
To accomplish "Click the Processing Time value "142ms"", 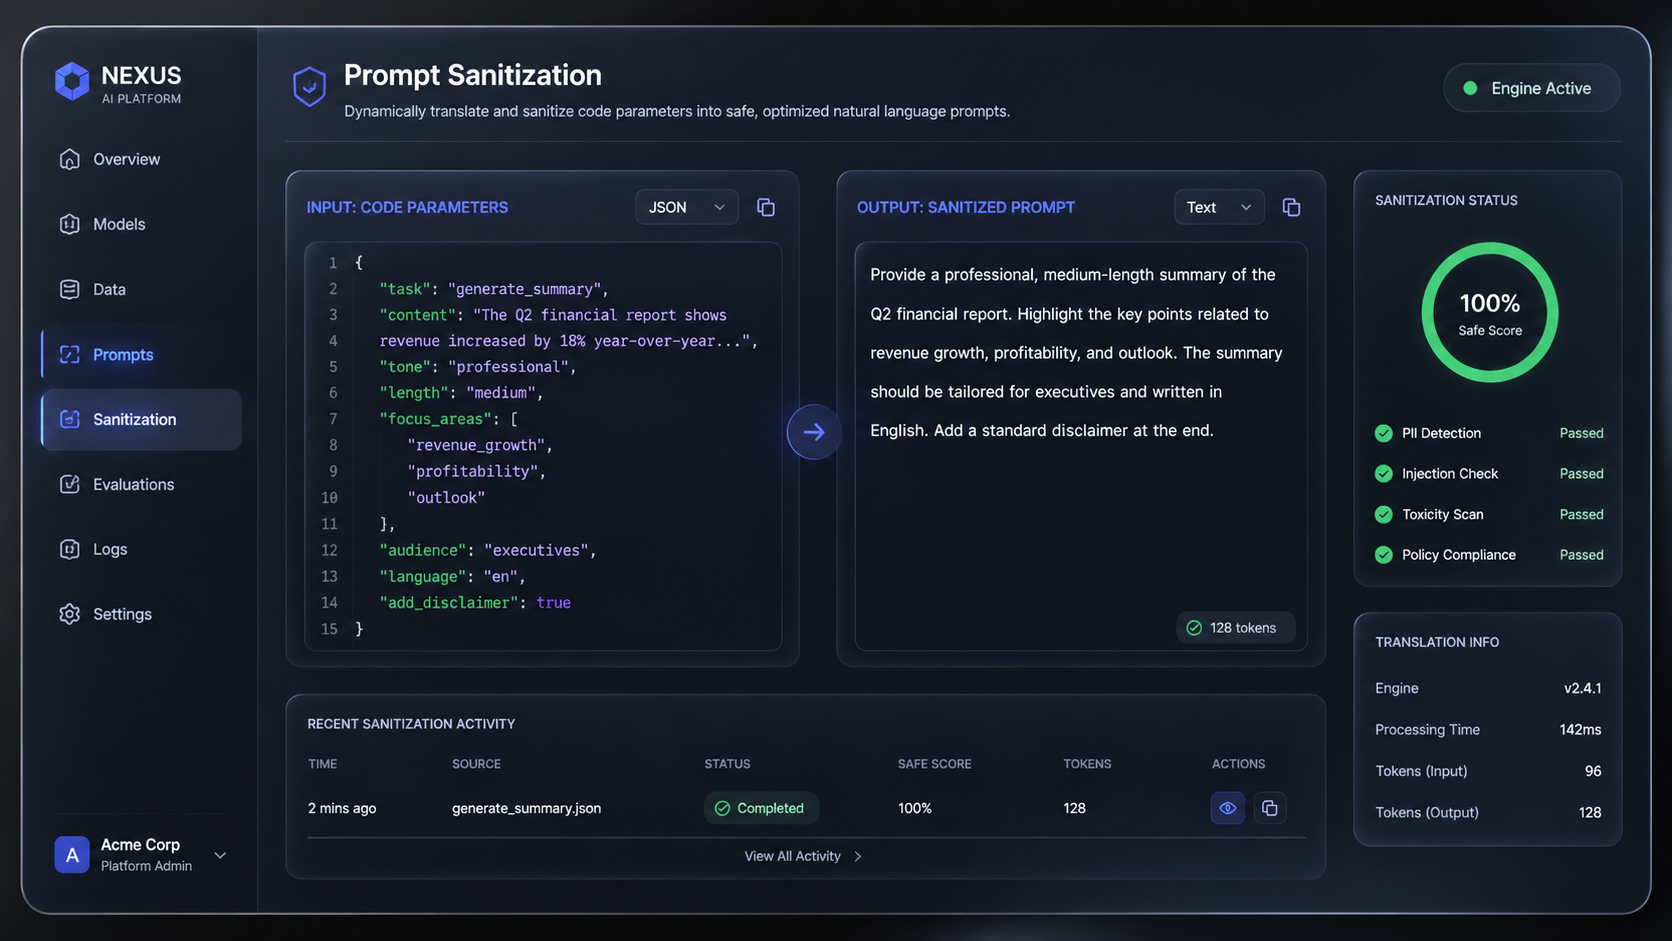I will 1580,730.
